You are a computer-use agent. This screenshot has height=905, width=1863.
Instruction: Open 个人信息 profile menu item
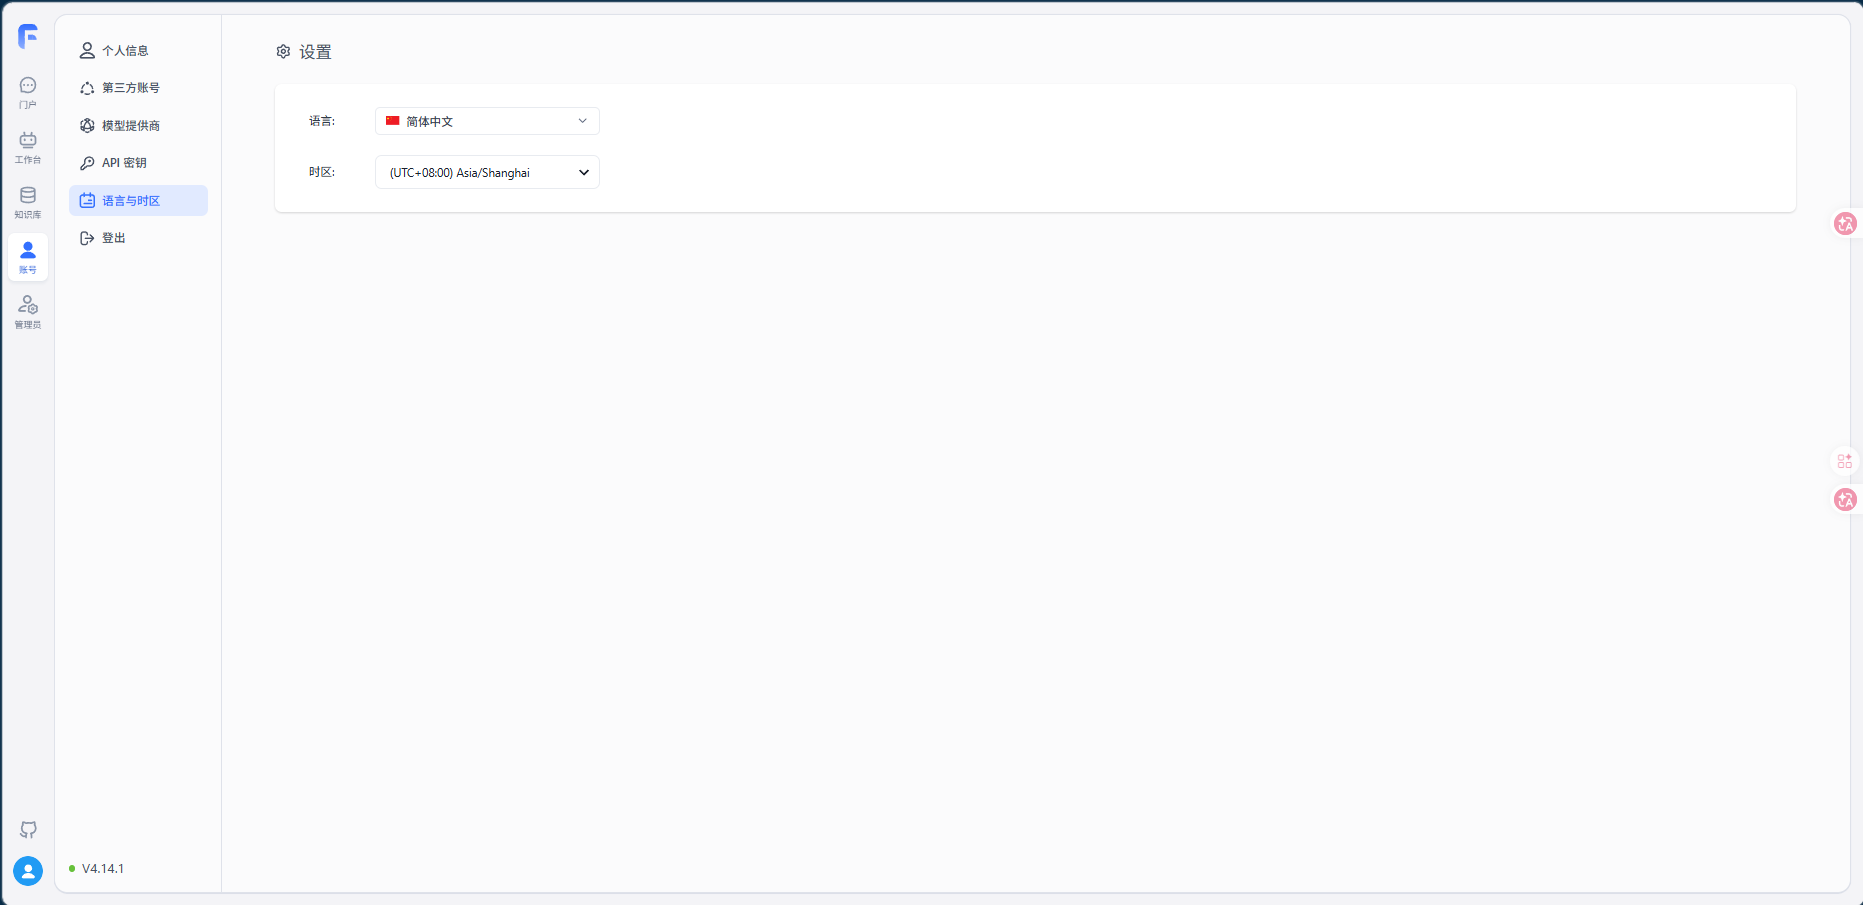point(138,50)
